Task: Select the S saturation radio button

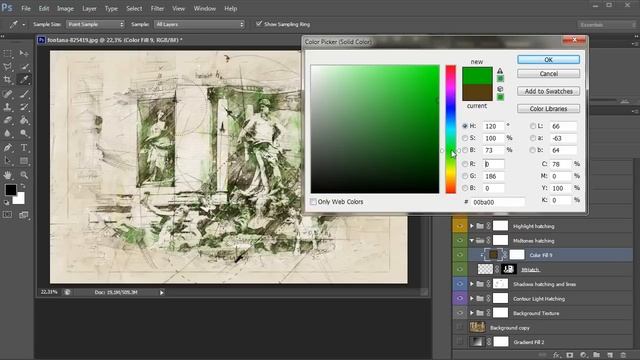Action: 465,138
